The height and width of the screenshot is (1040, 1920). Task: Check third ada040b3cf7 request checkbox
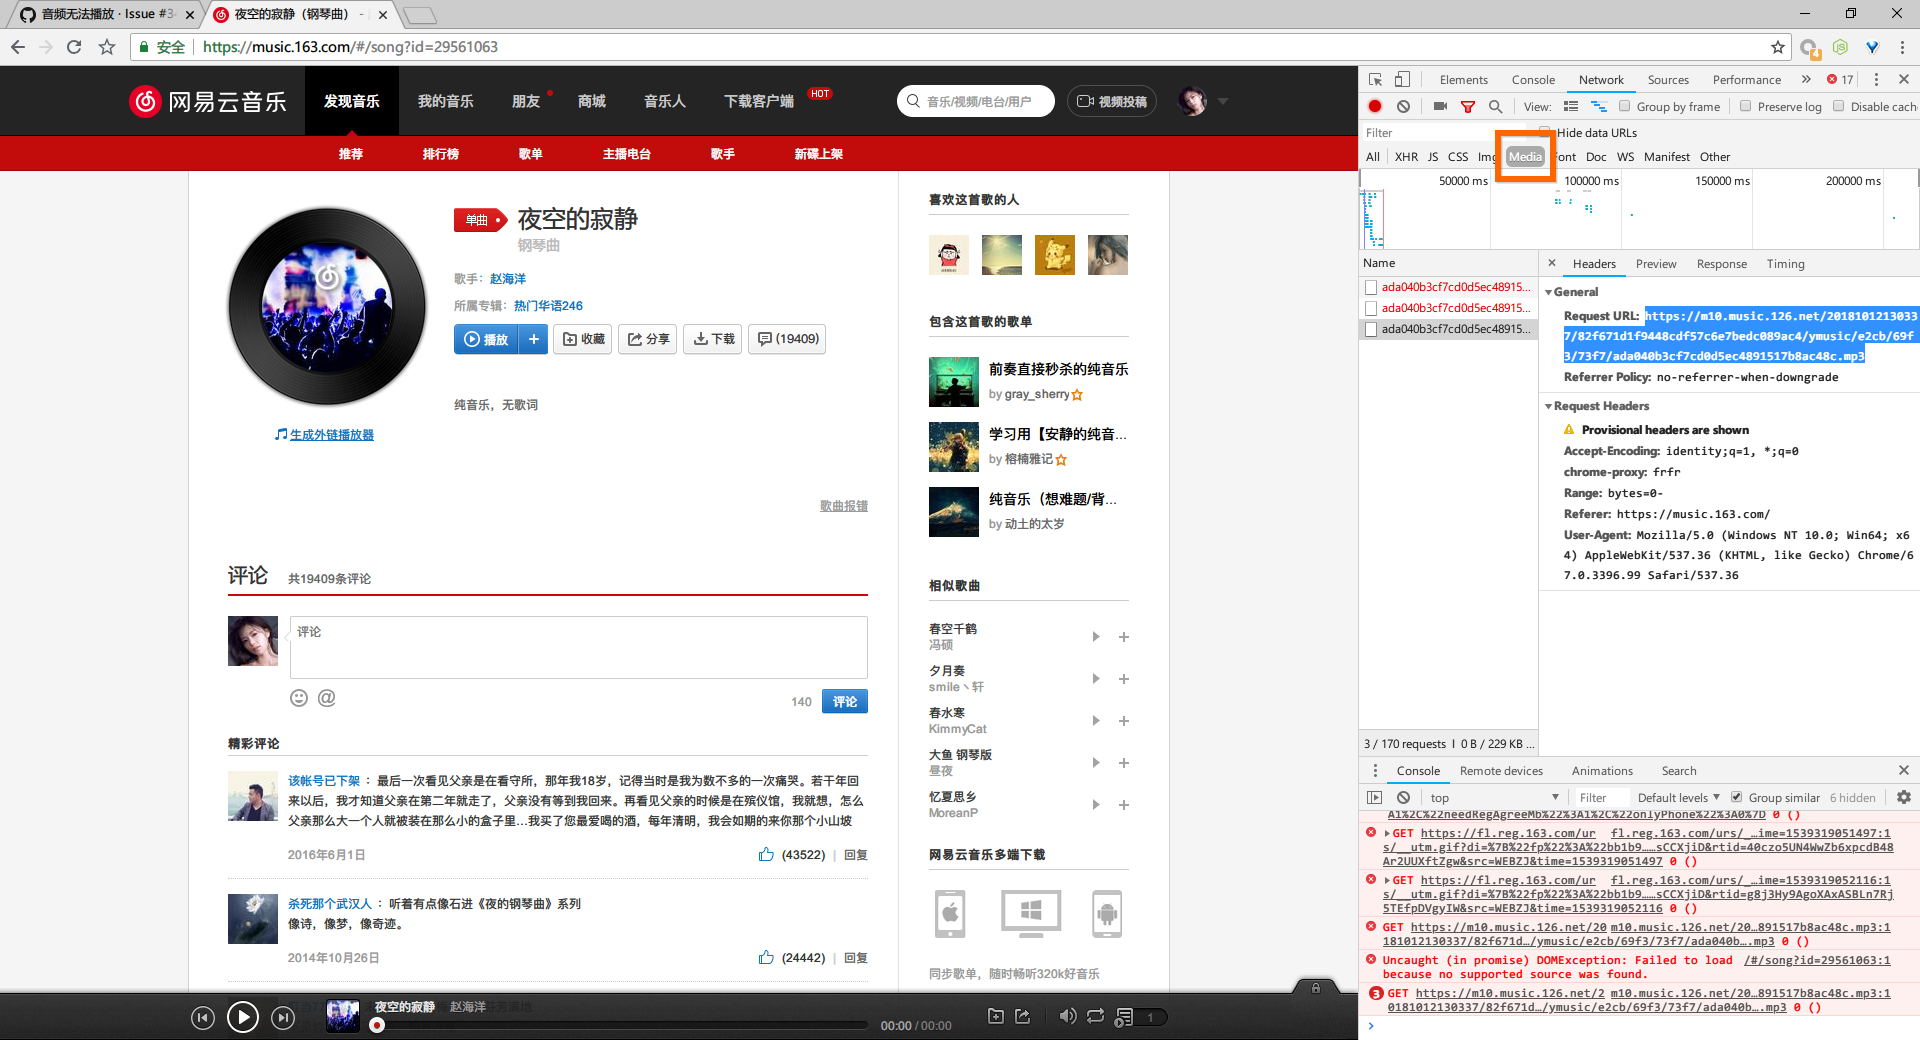[1372, 329]
